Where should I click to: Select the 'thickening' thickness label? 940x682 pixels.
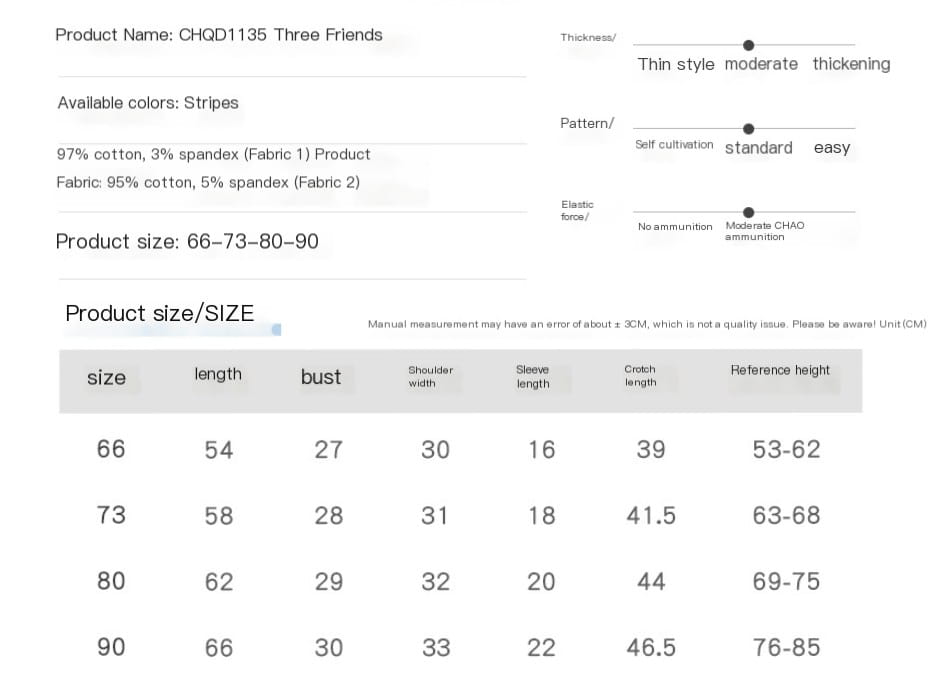851,64
